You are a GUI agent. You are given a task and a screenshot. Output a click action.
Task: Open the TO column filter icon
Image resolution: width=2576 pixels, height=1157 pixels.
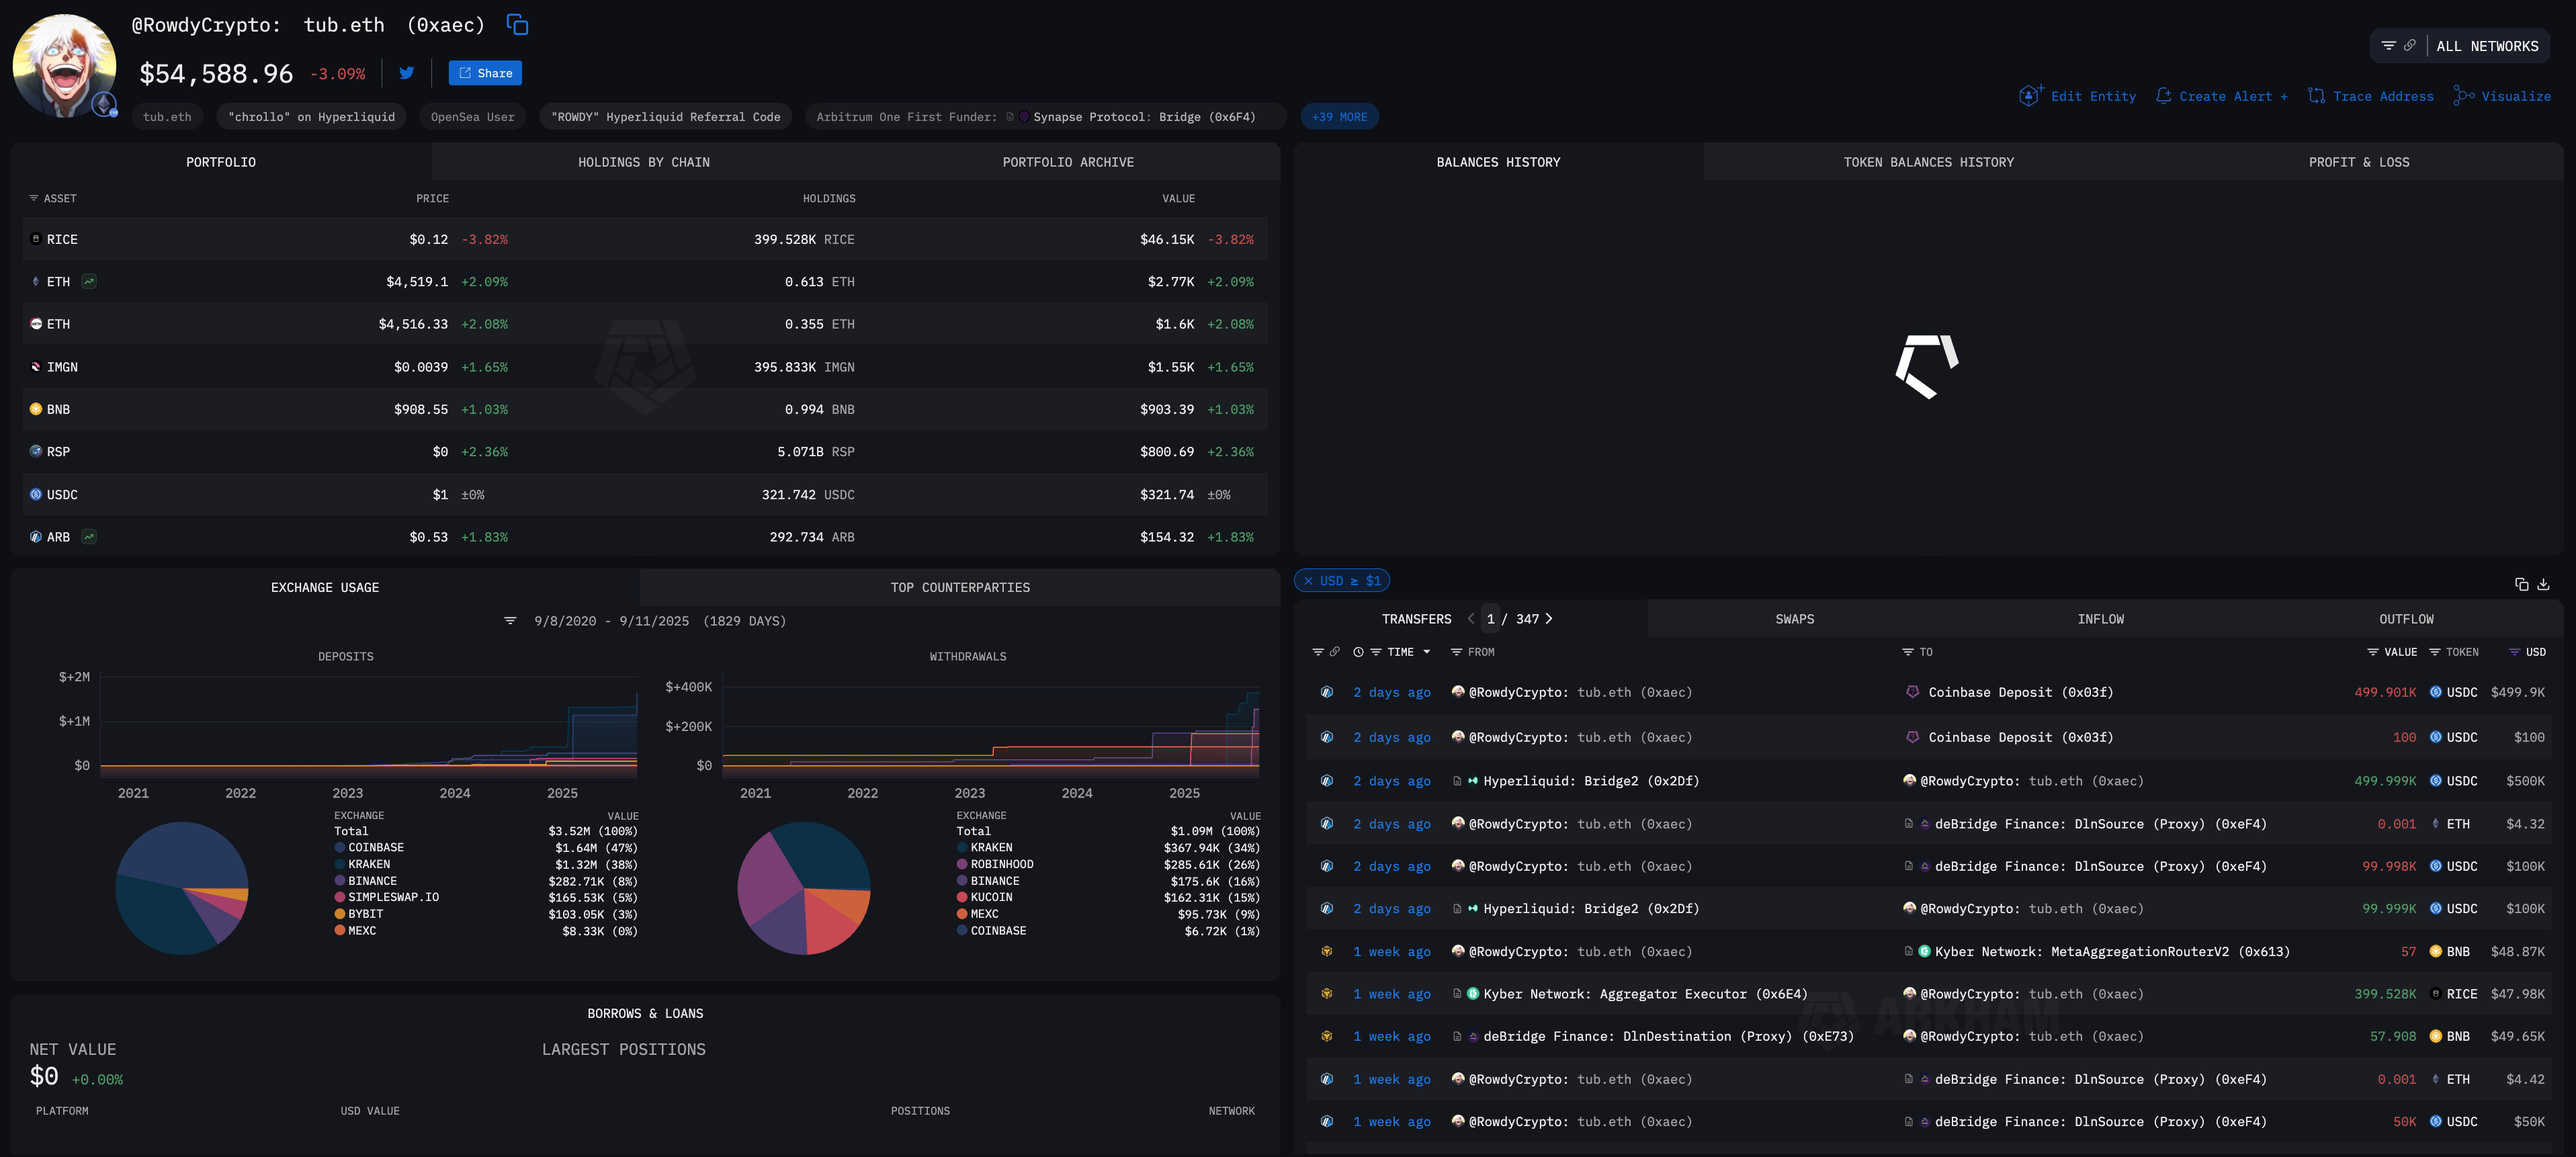pyautogui.click(x=1907, y=652)
